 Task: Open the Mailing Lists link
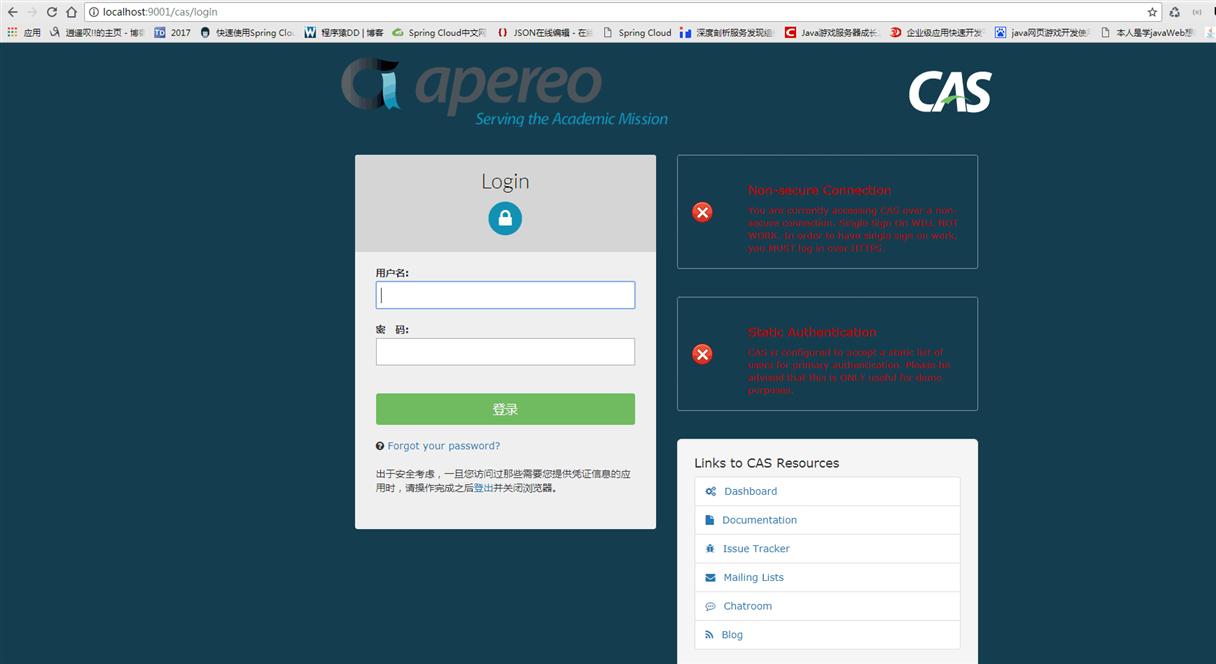point(753,578)
